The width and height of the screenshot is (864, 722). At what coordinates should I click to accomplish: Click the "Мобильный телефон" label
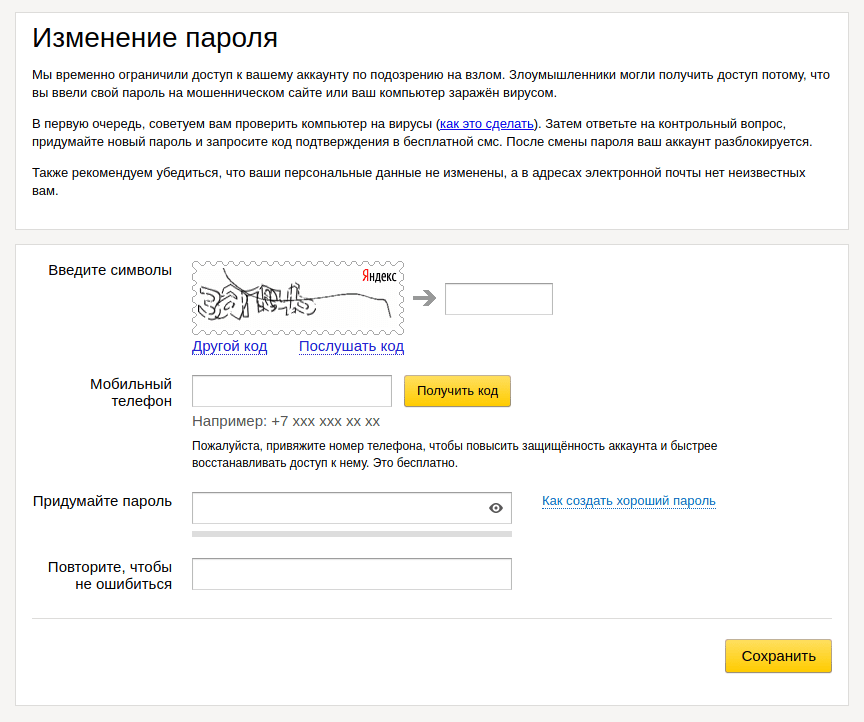(130, 392)
